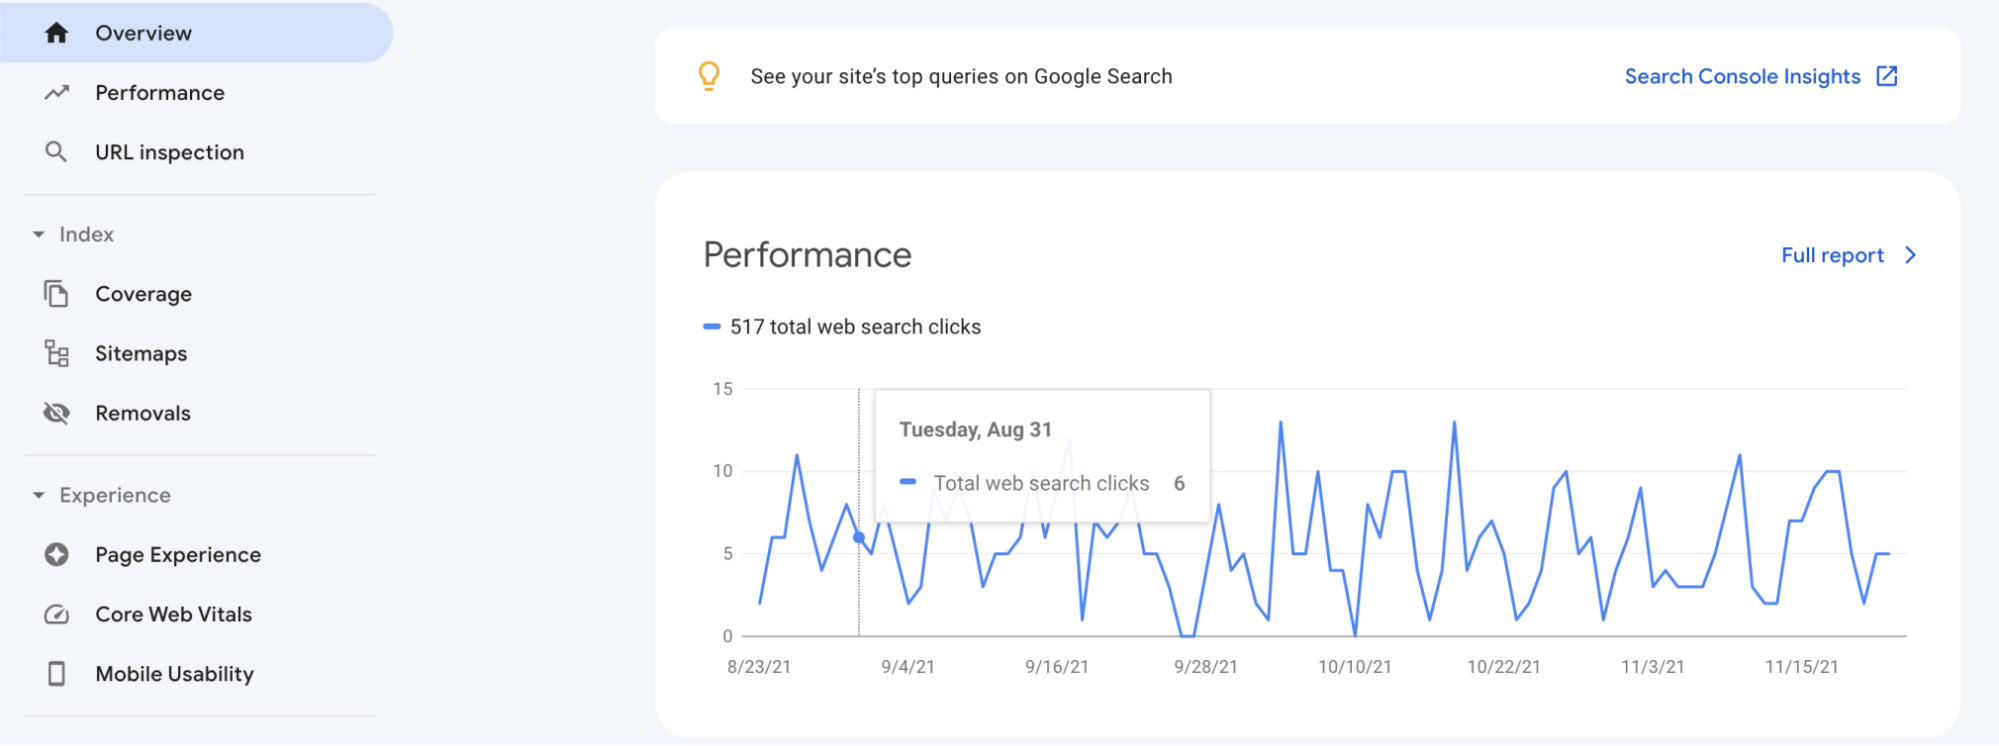Click the Core Web Vitals gauge icon

point(57,615)
